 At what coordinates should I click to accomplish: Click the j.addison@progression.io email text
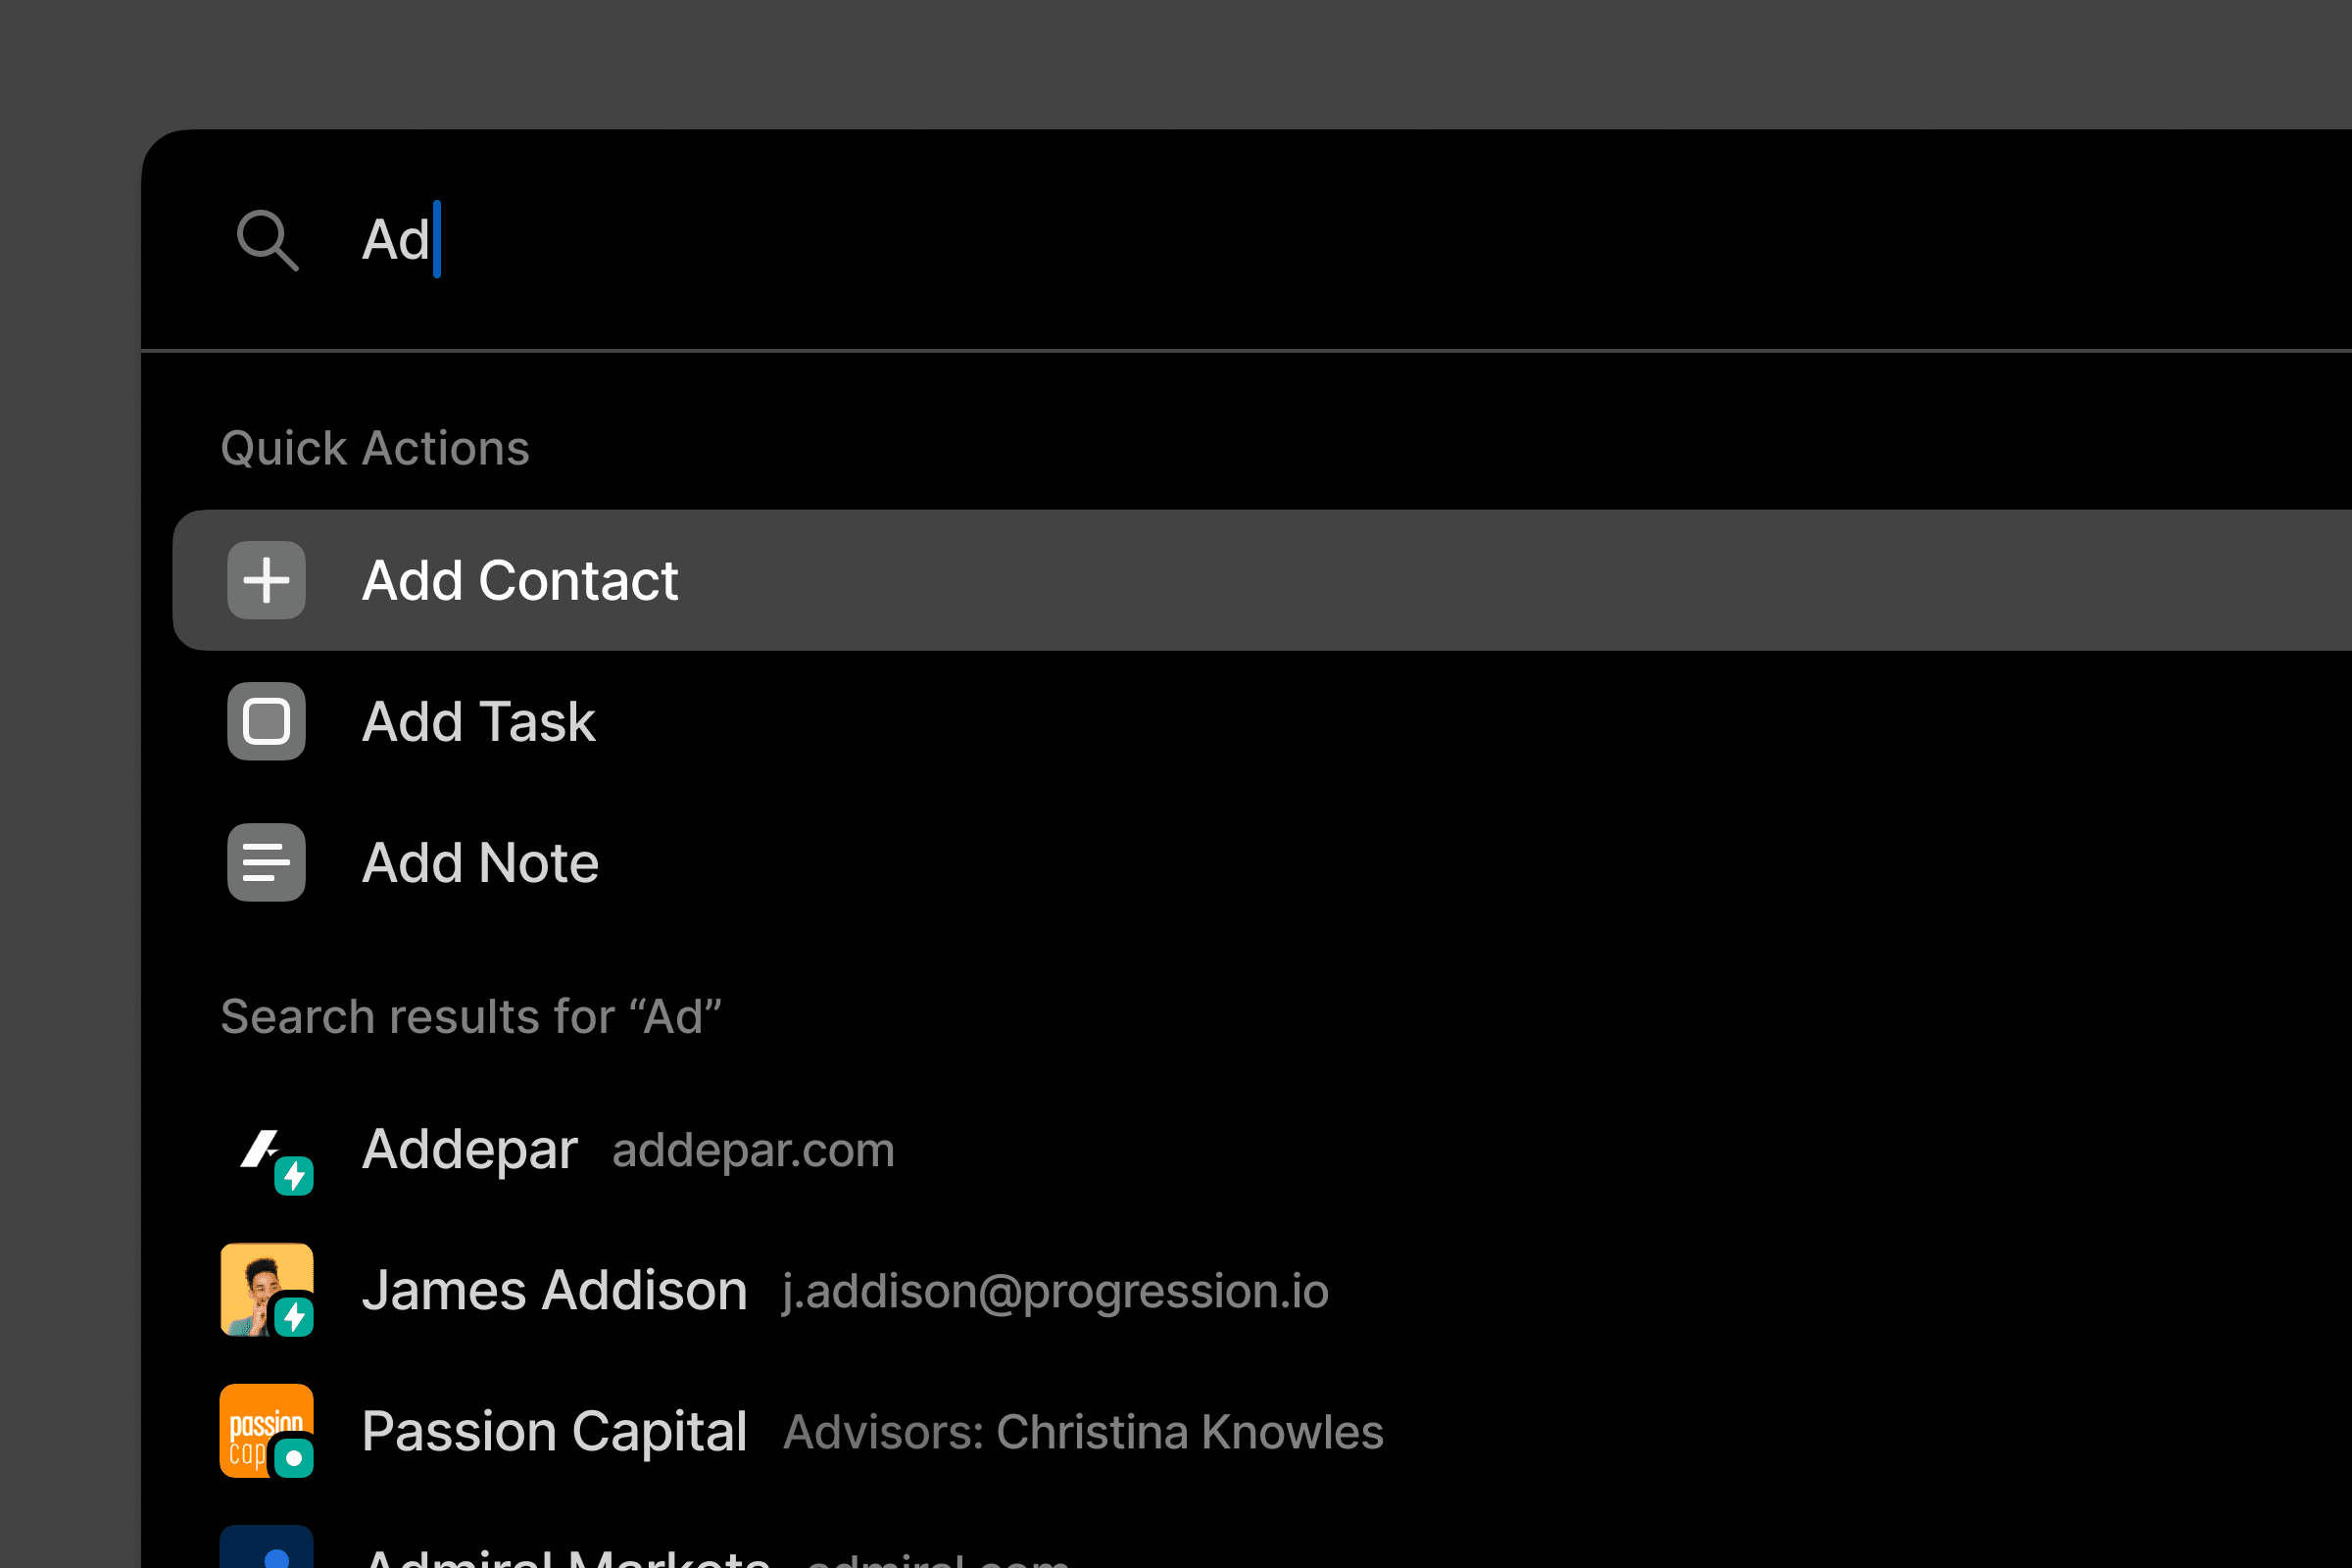coord(1055,1291)
